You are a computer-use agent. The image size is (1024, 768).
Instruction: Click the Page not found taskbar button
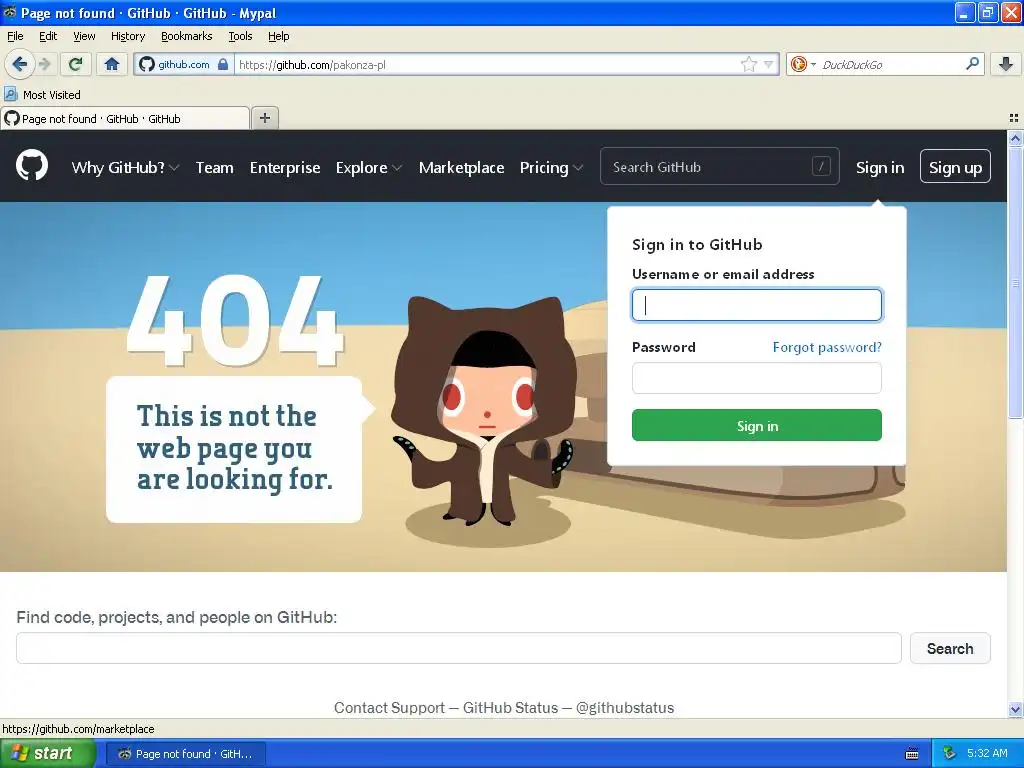click(x=185, y=754)
